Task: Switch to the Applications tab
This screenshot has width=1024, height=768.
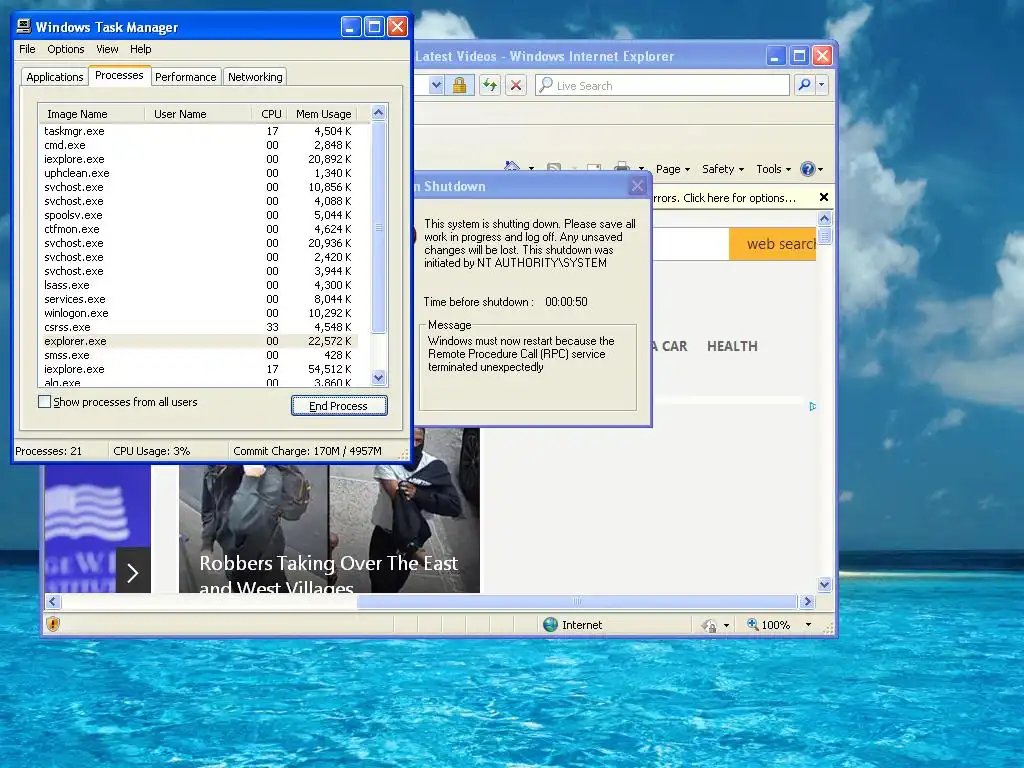Action: (55, 77)
